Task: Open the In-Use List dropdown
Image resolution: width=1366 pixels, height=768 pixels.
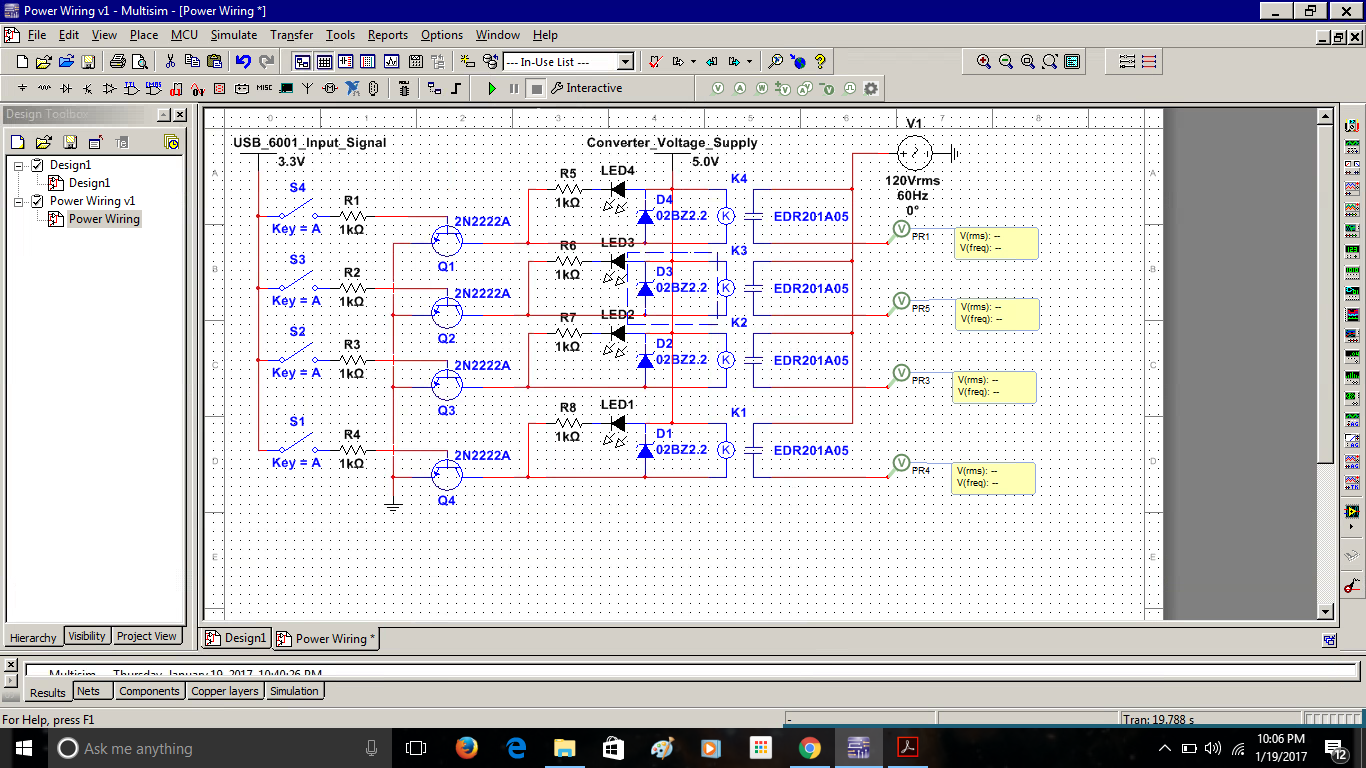Action: pos(625,62)
